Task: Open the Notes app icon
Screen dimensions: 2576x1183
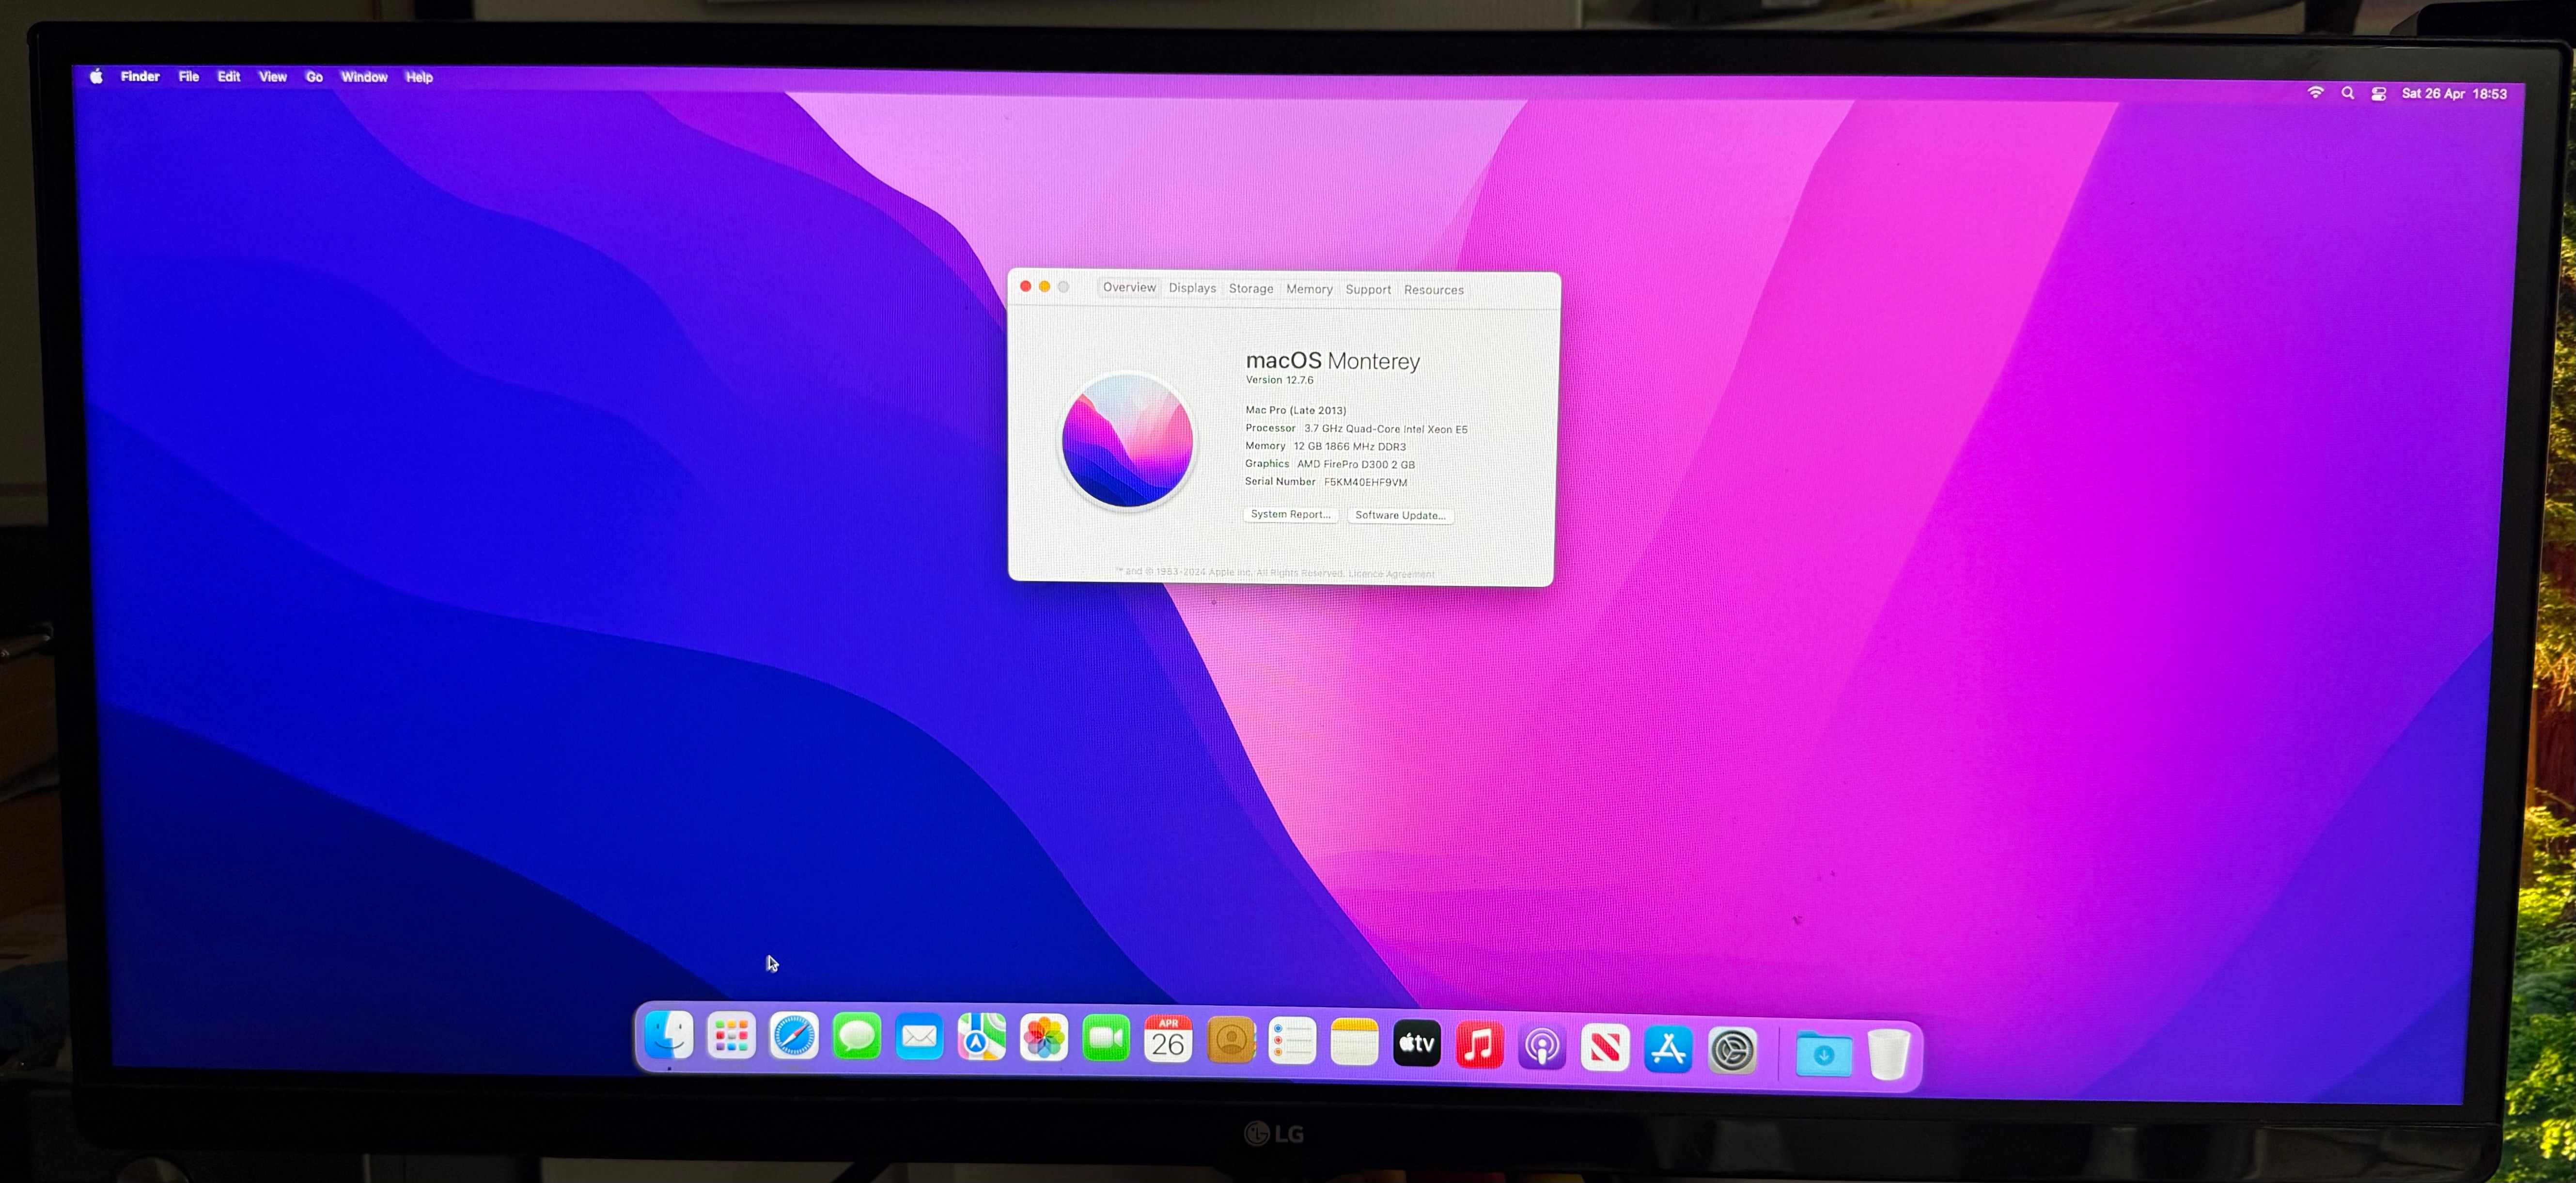Action: click(1355, 1043)
